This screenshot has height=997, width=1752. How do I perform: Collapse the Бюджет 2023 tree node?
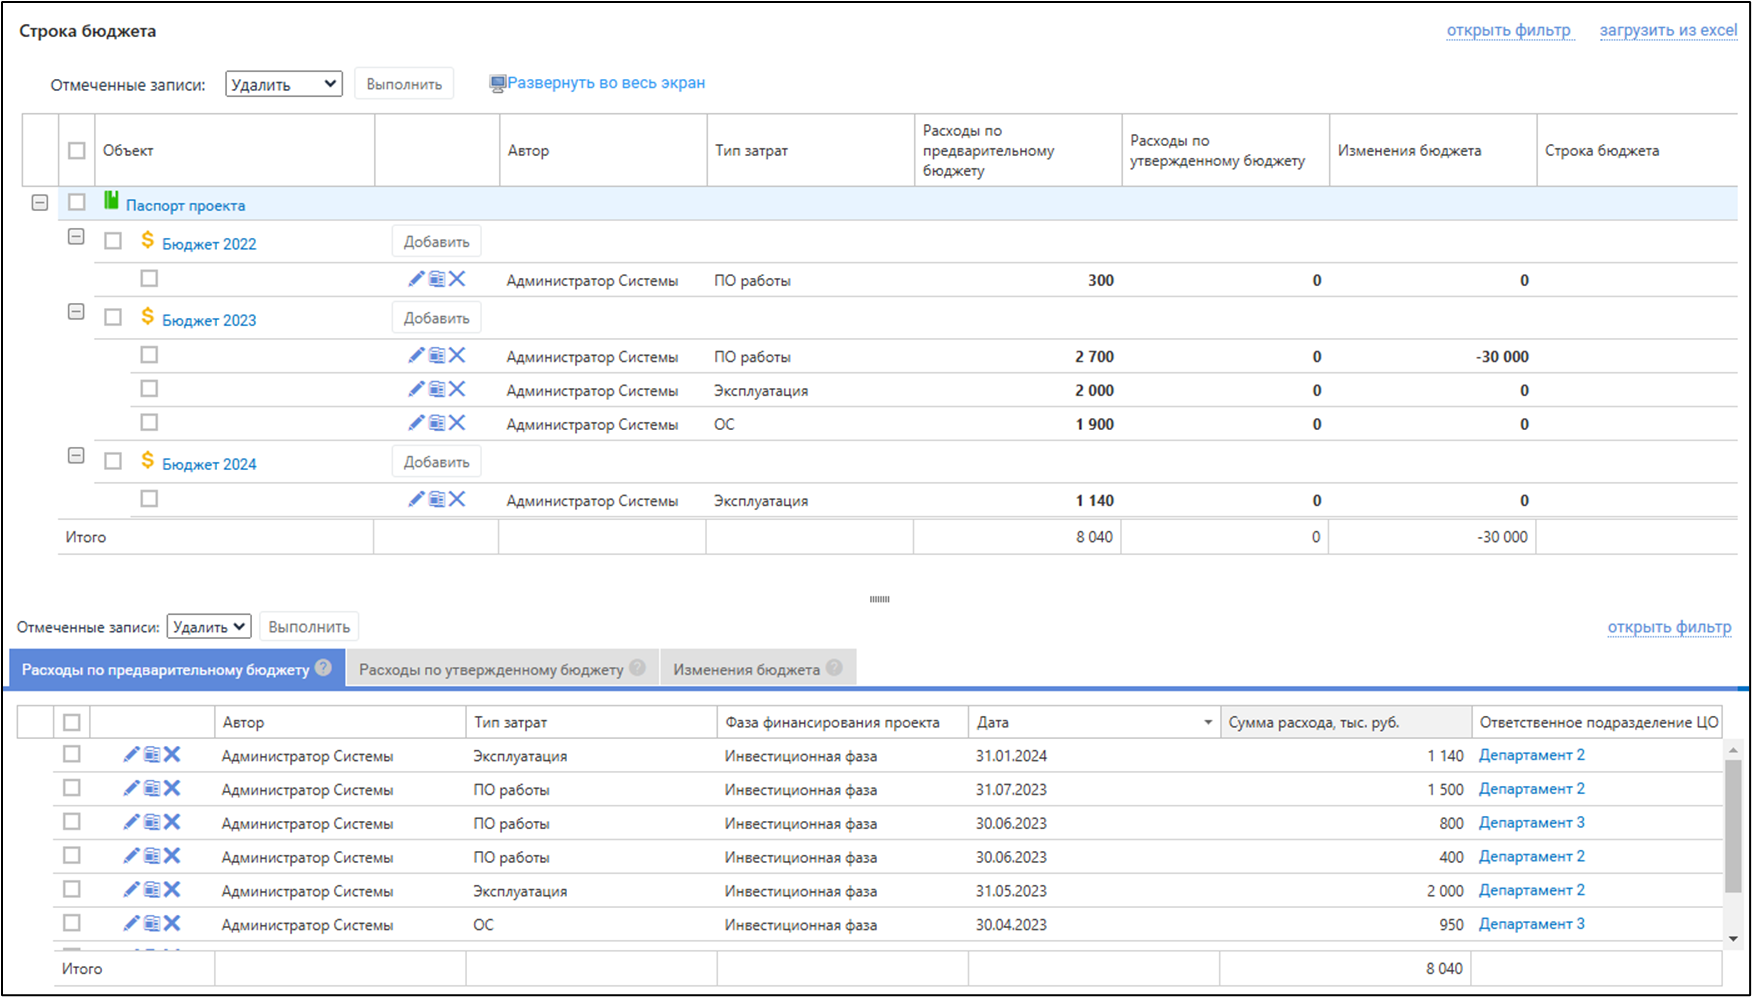[x=76, y=312]
